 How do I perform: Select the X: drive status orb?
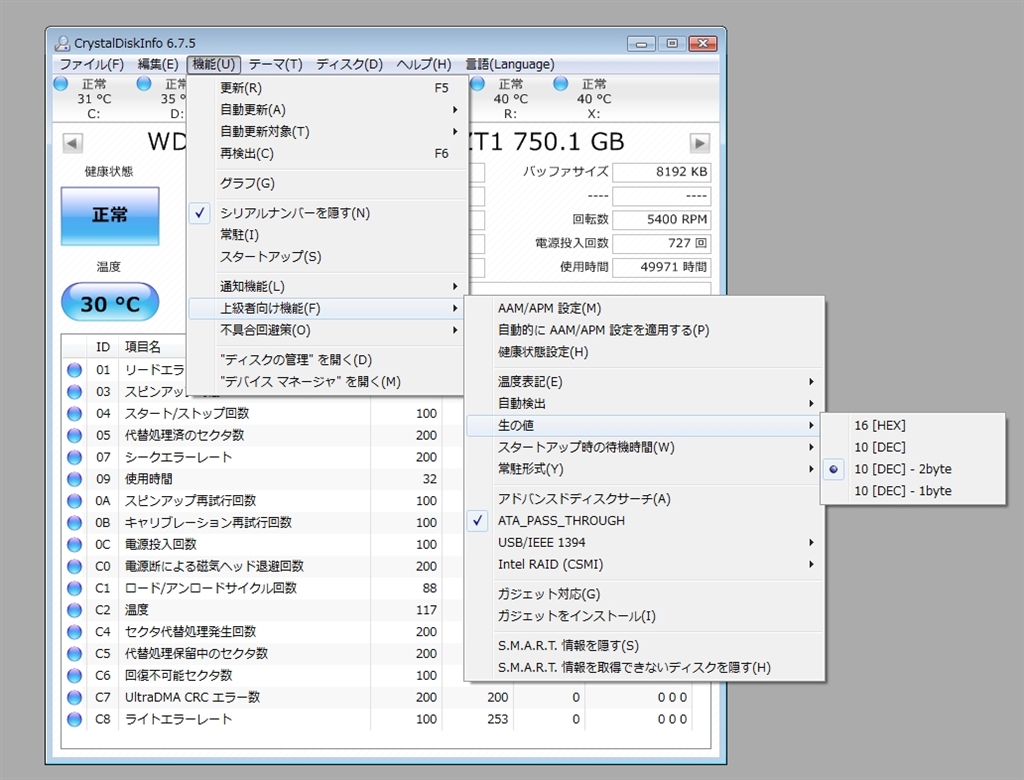(x=560, y=84)
